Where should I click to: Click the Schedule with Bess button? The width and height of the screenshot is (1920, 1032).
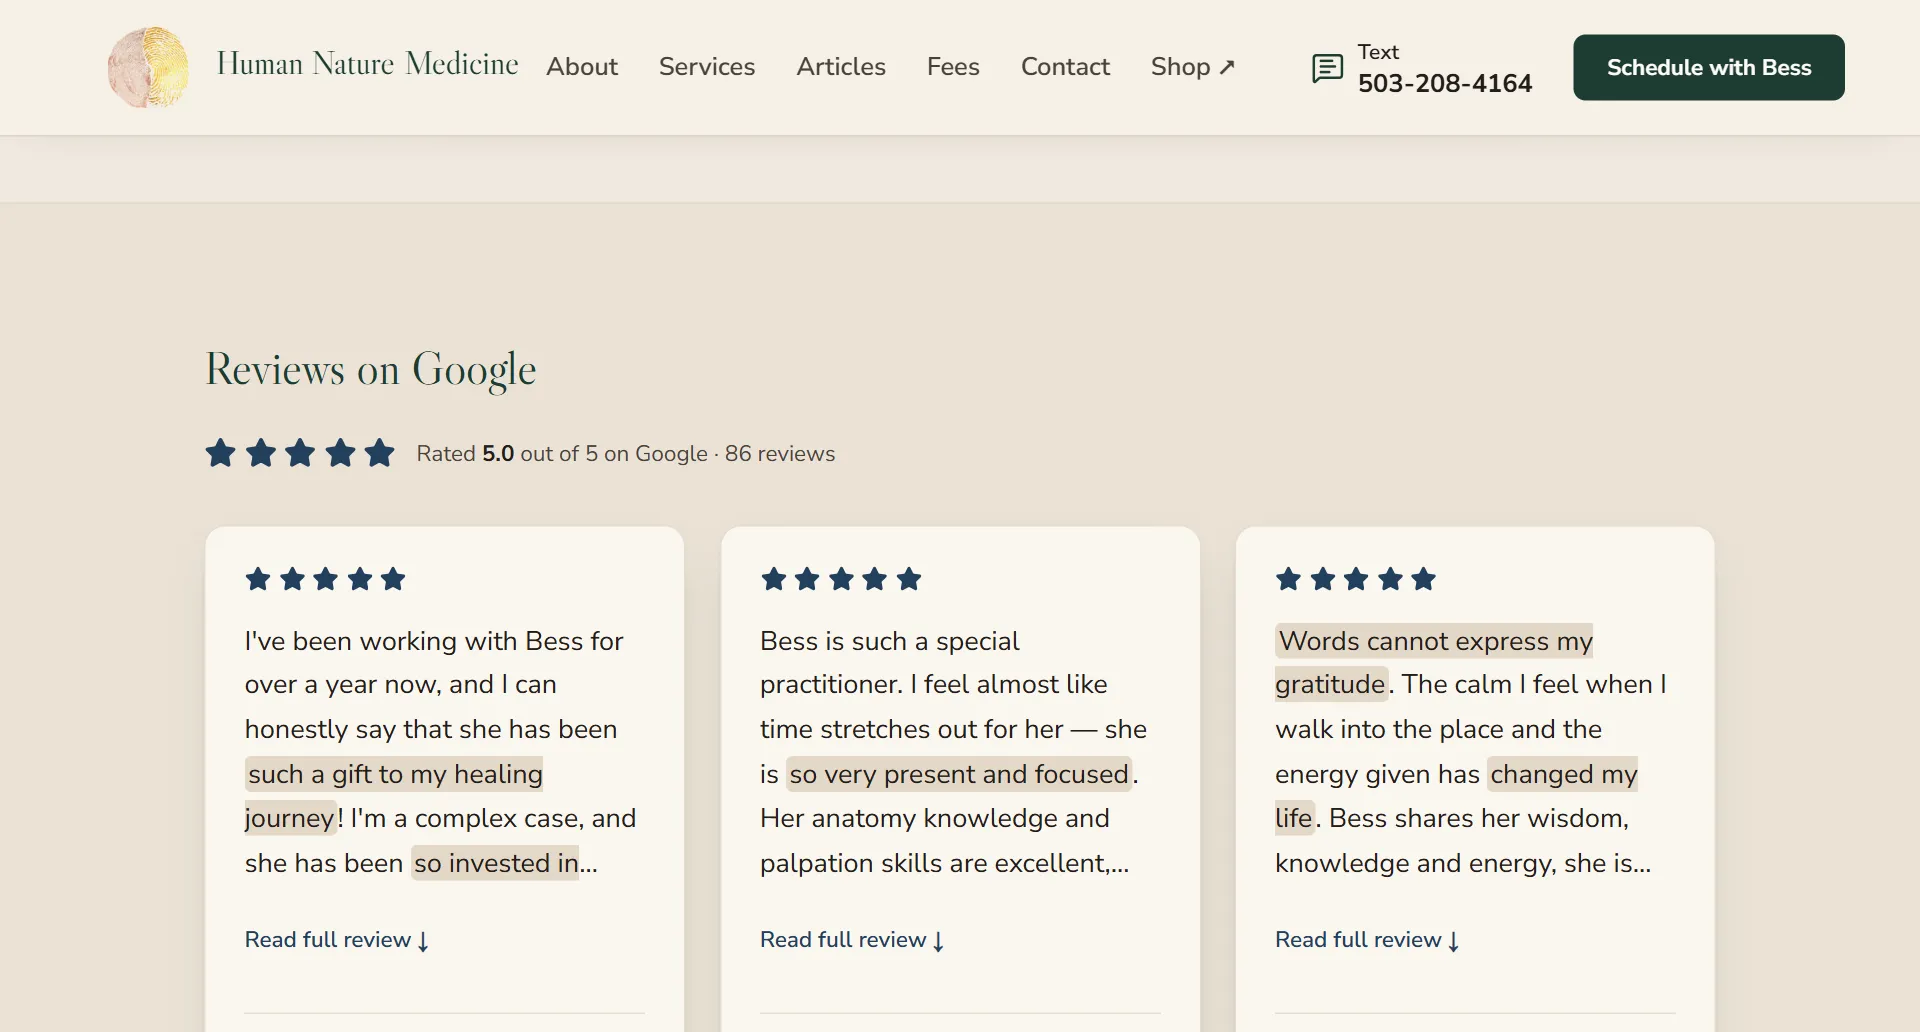[x=1709, y=67]
